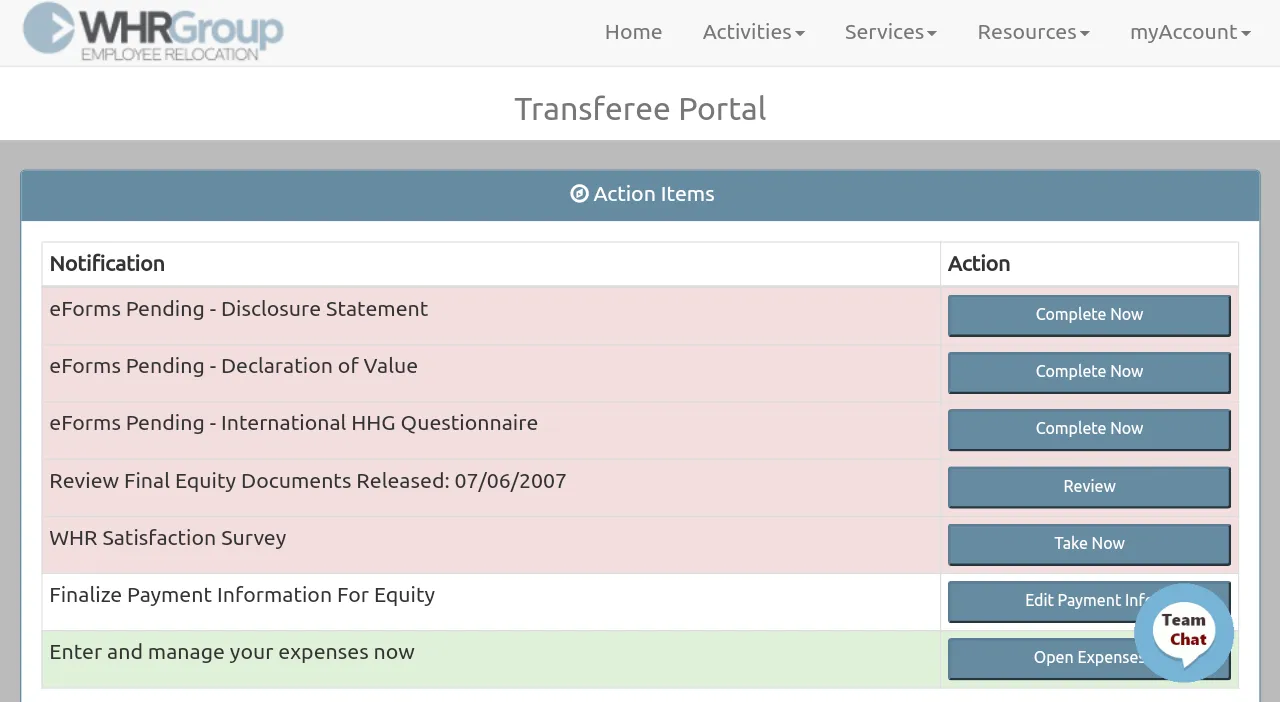Expand the Resources dropdown menu
1280x702 pixels.
point(1033,32)
